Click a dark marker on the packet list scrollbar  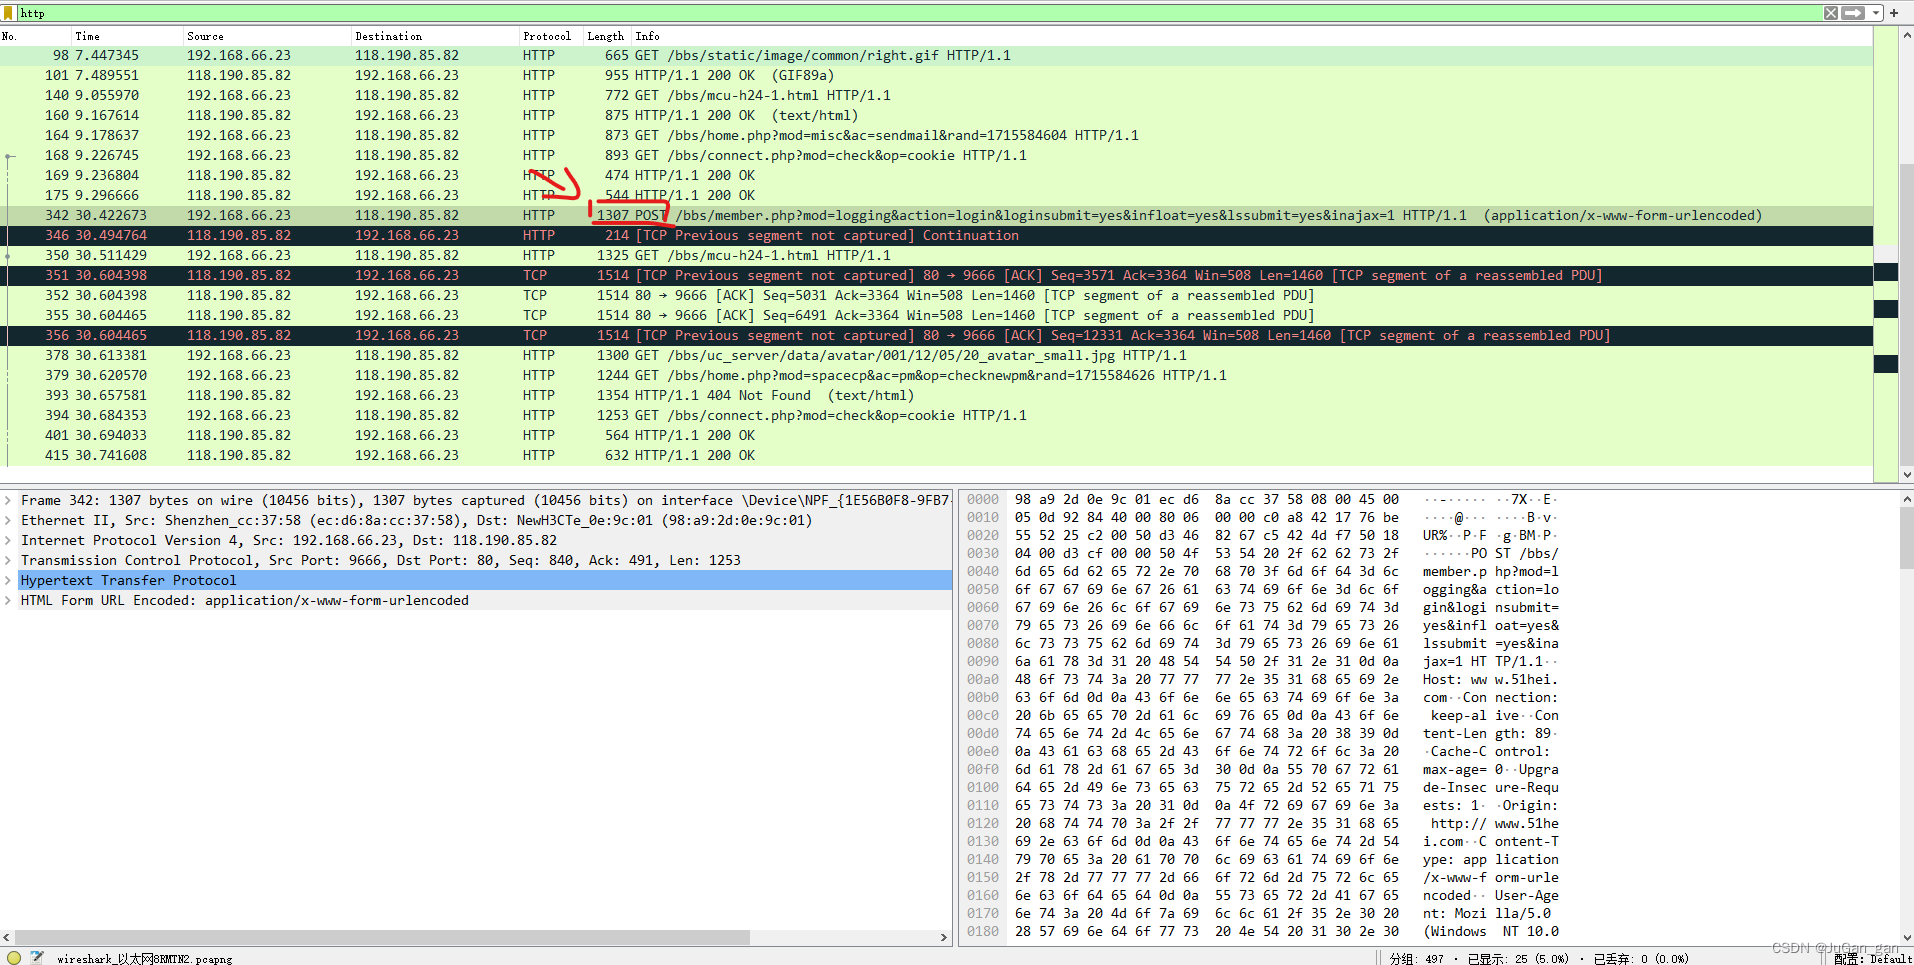[x=1886, y=272]
